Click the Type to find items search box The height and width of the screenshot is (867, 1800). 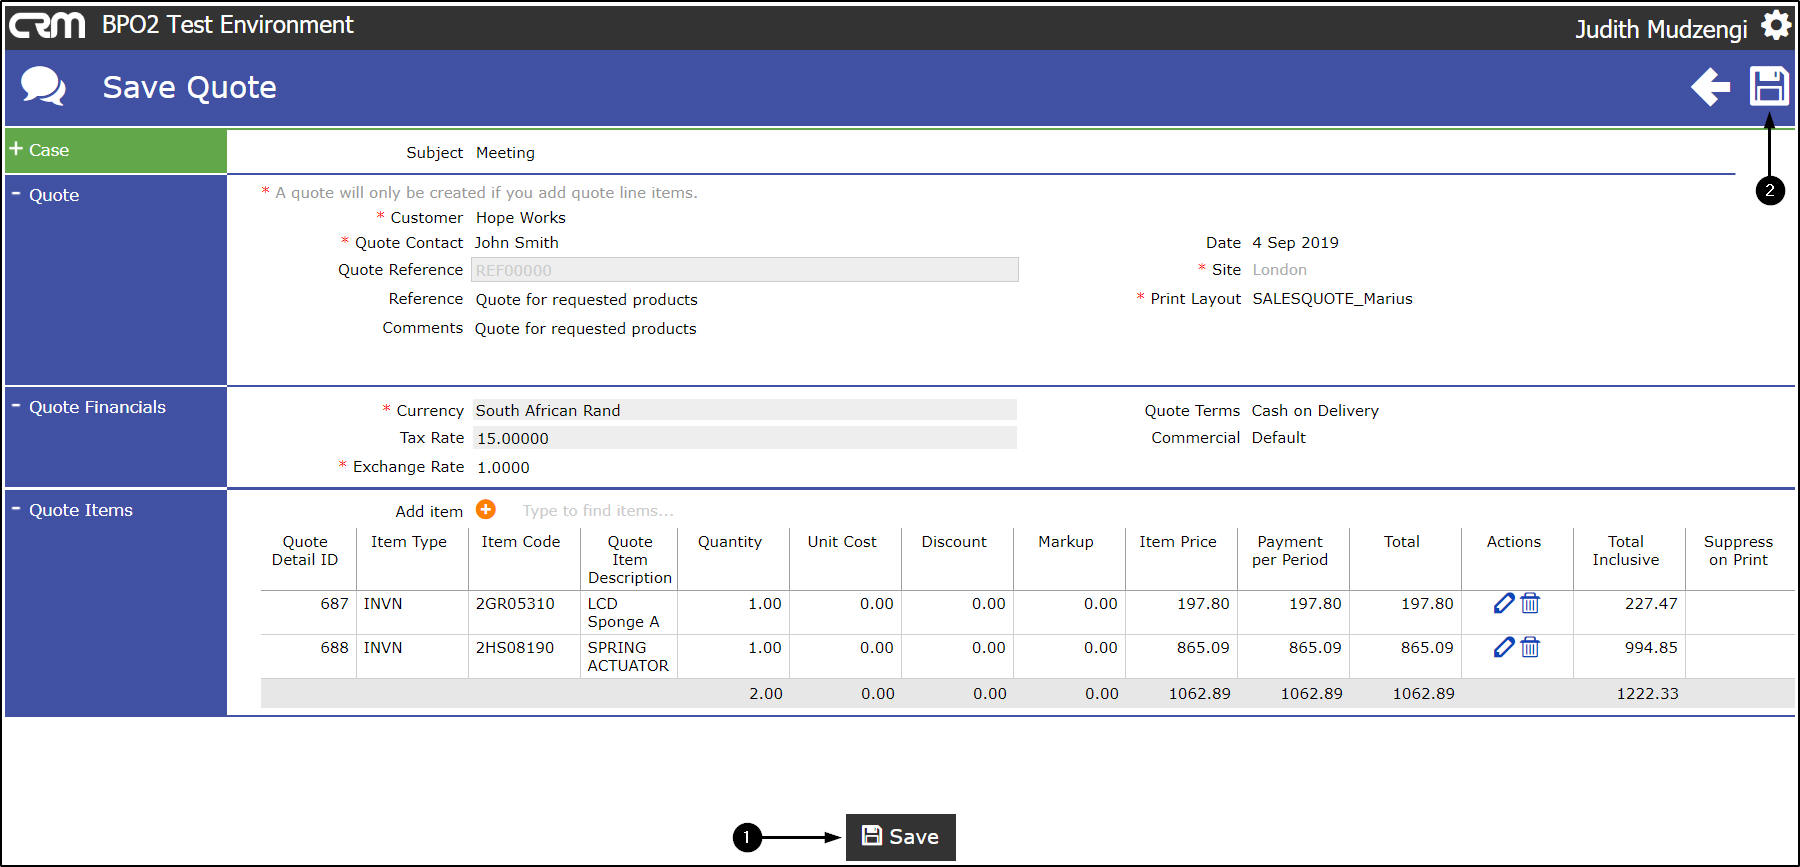(598, 511)
